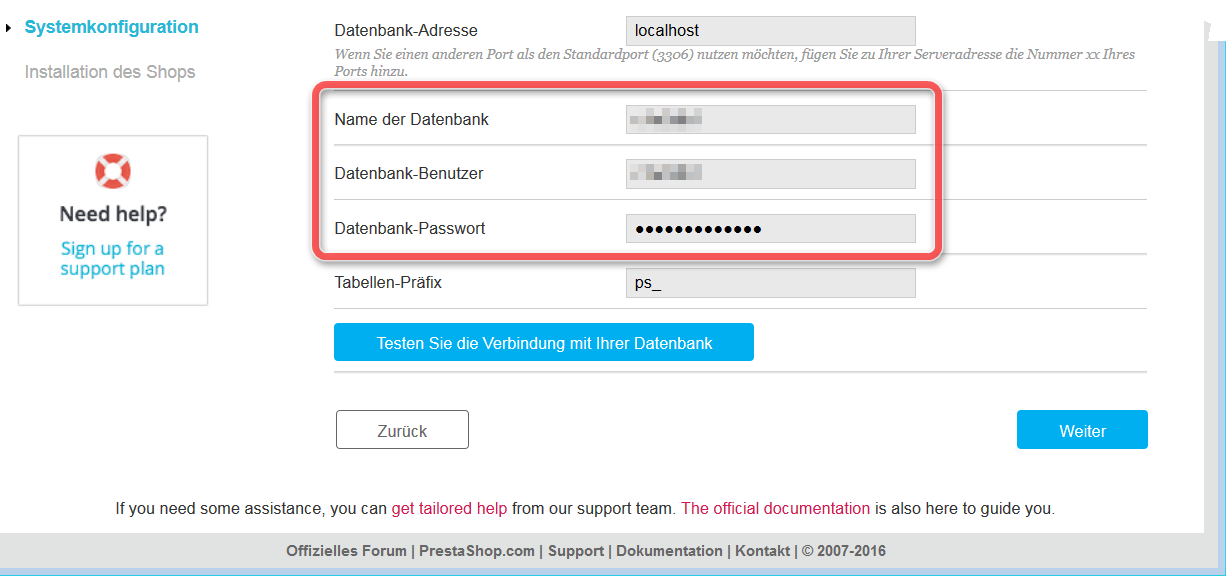Viewport: 1226px width, 576px height.
Task: Click the Name der Datenbank input field
Action: coord(770,119)
